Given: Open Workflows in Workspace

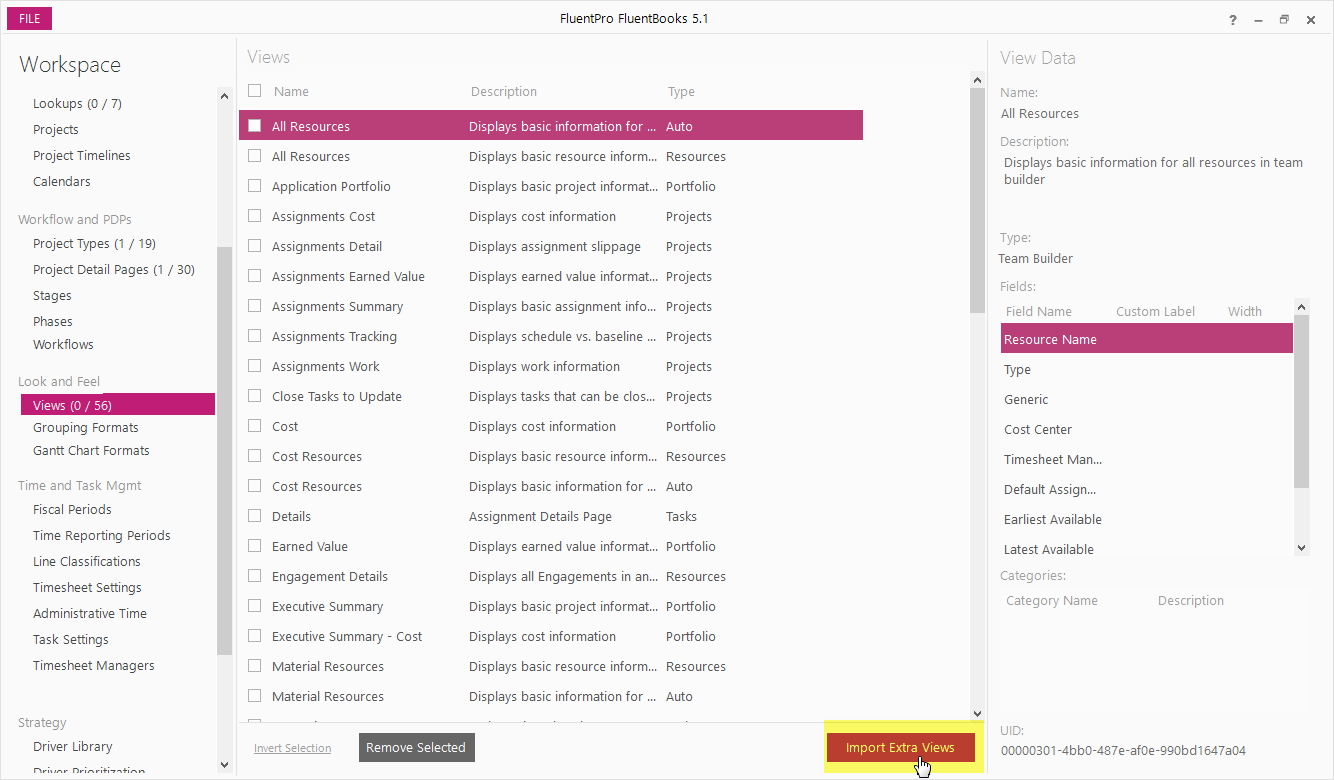Looking at the screenshot, I should (x=63, y=345).
